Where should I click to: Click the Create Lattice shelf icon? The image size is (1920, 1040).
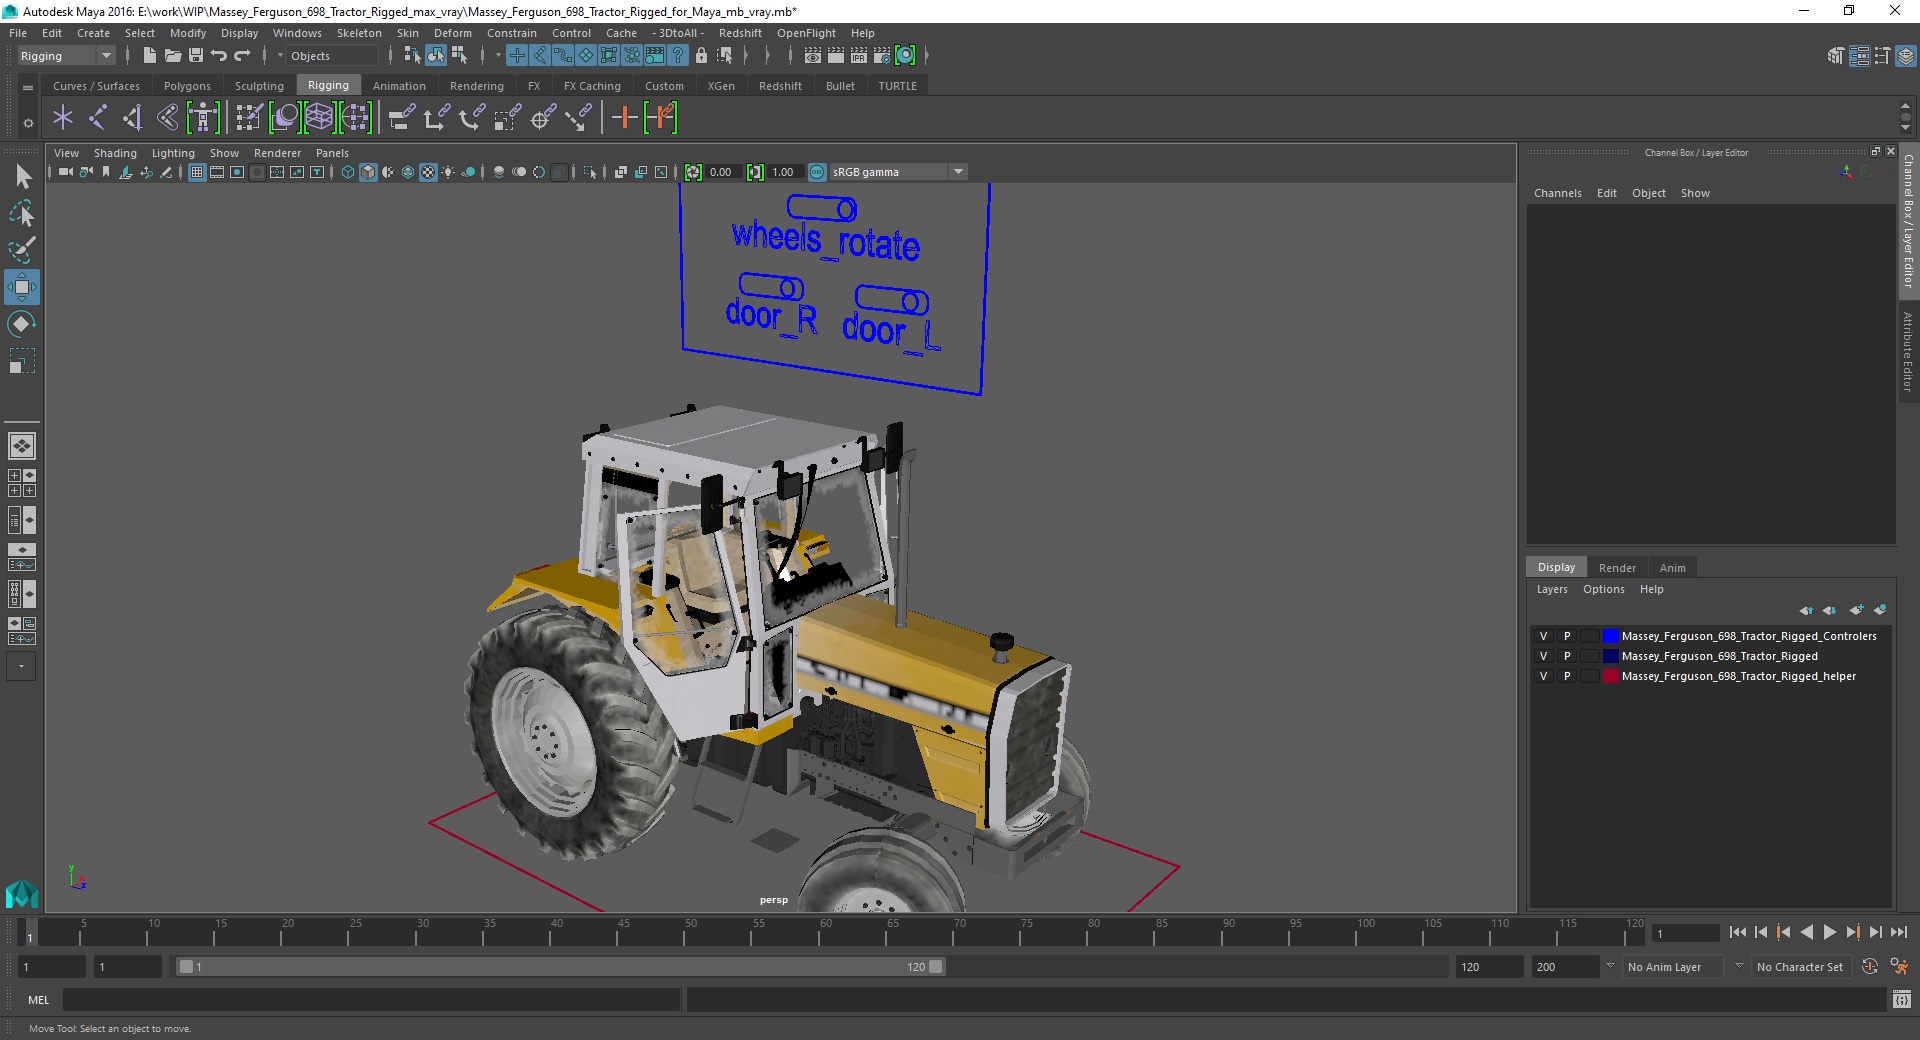pyautogui.click(x=319, y=118)
